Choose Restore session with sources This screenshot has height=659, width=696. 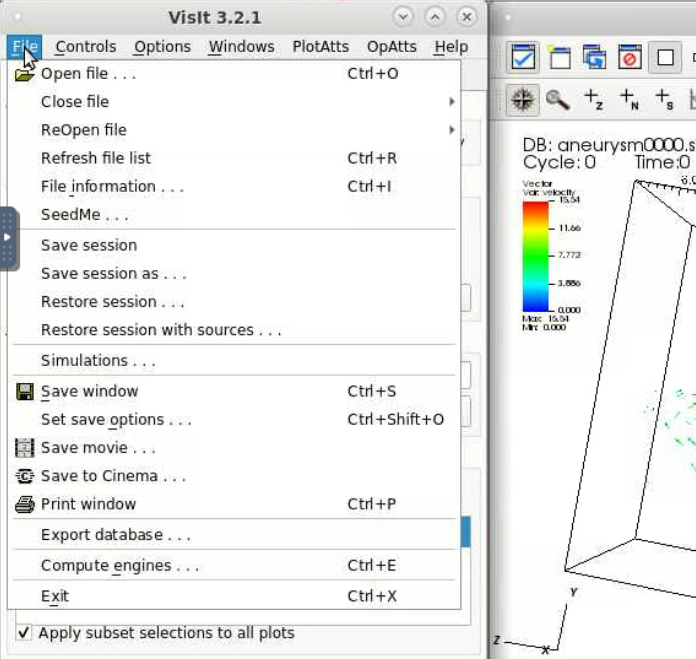pos(234,330)
